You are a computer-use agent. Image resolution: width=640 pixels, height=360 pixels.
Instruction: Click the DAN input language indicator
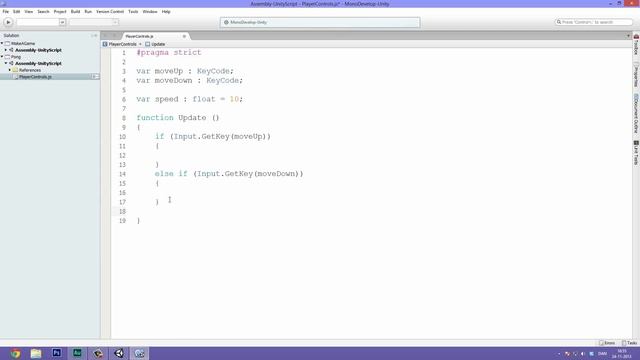pos(602,354)
